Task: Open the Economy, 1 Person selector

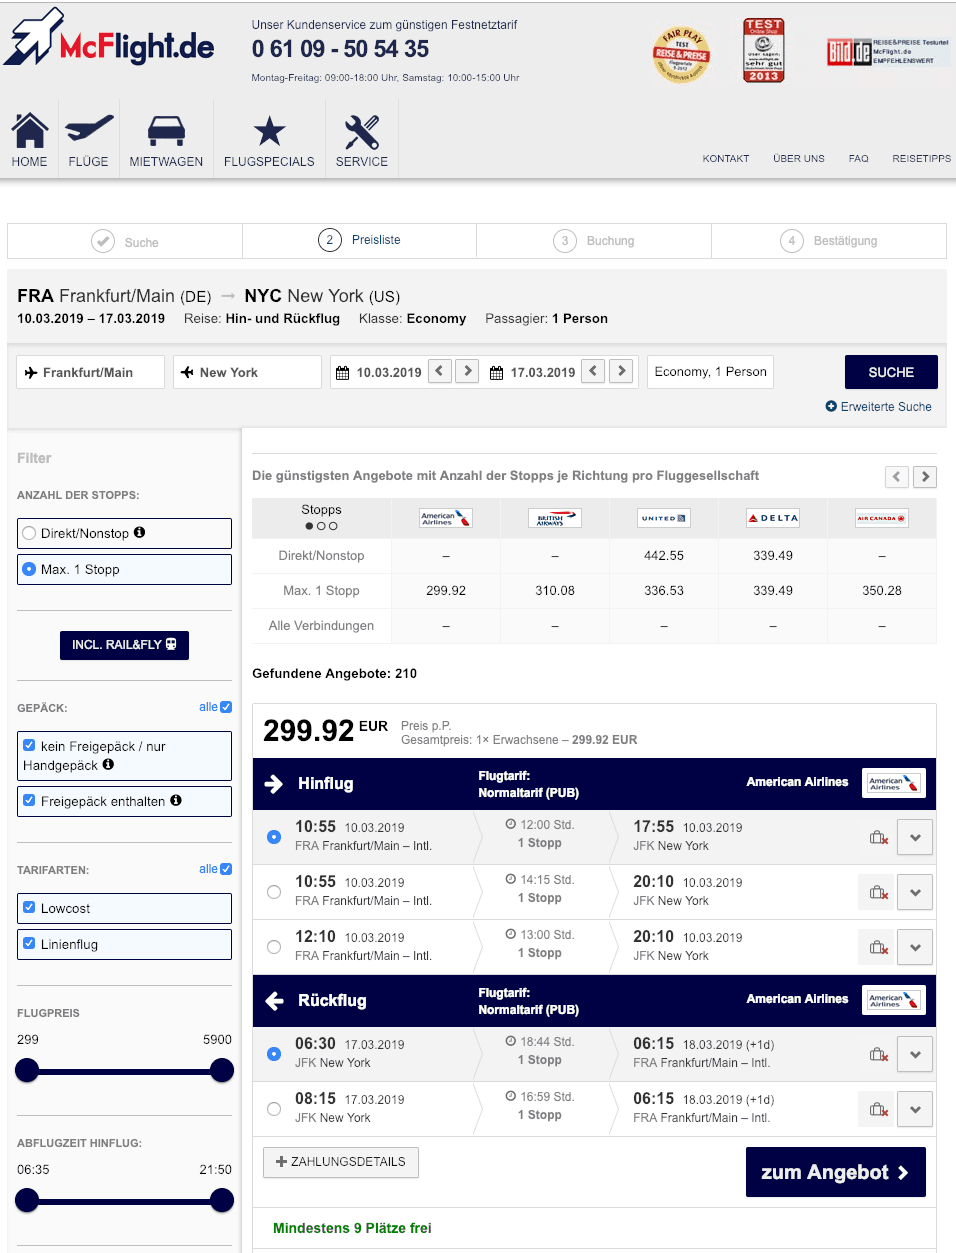Action: click(711, 372)
